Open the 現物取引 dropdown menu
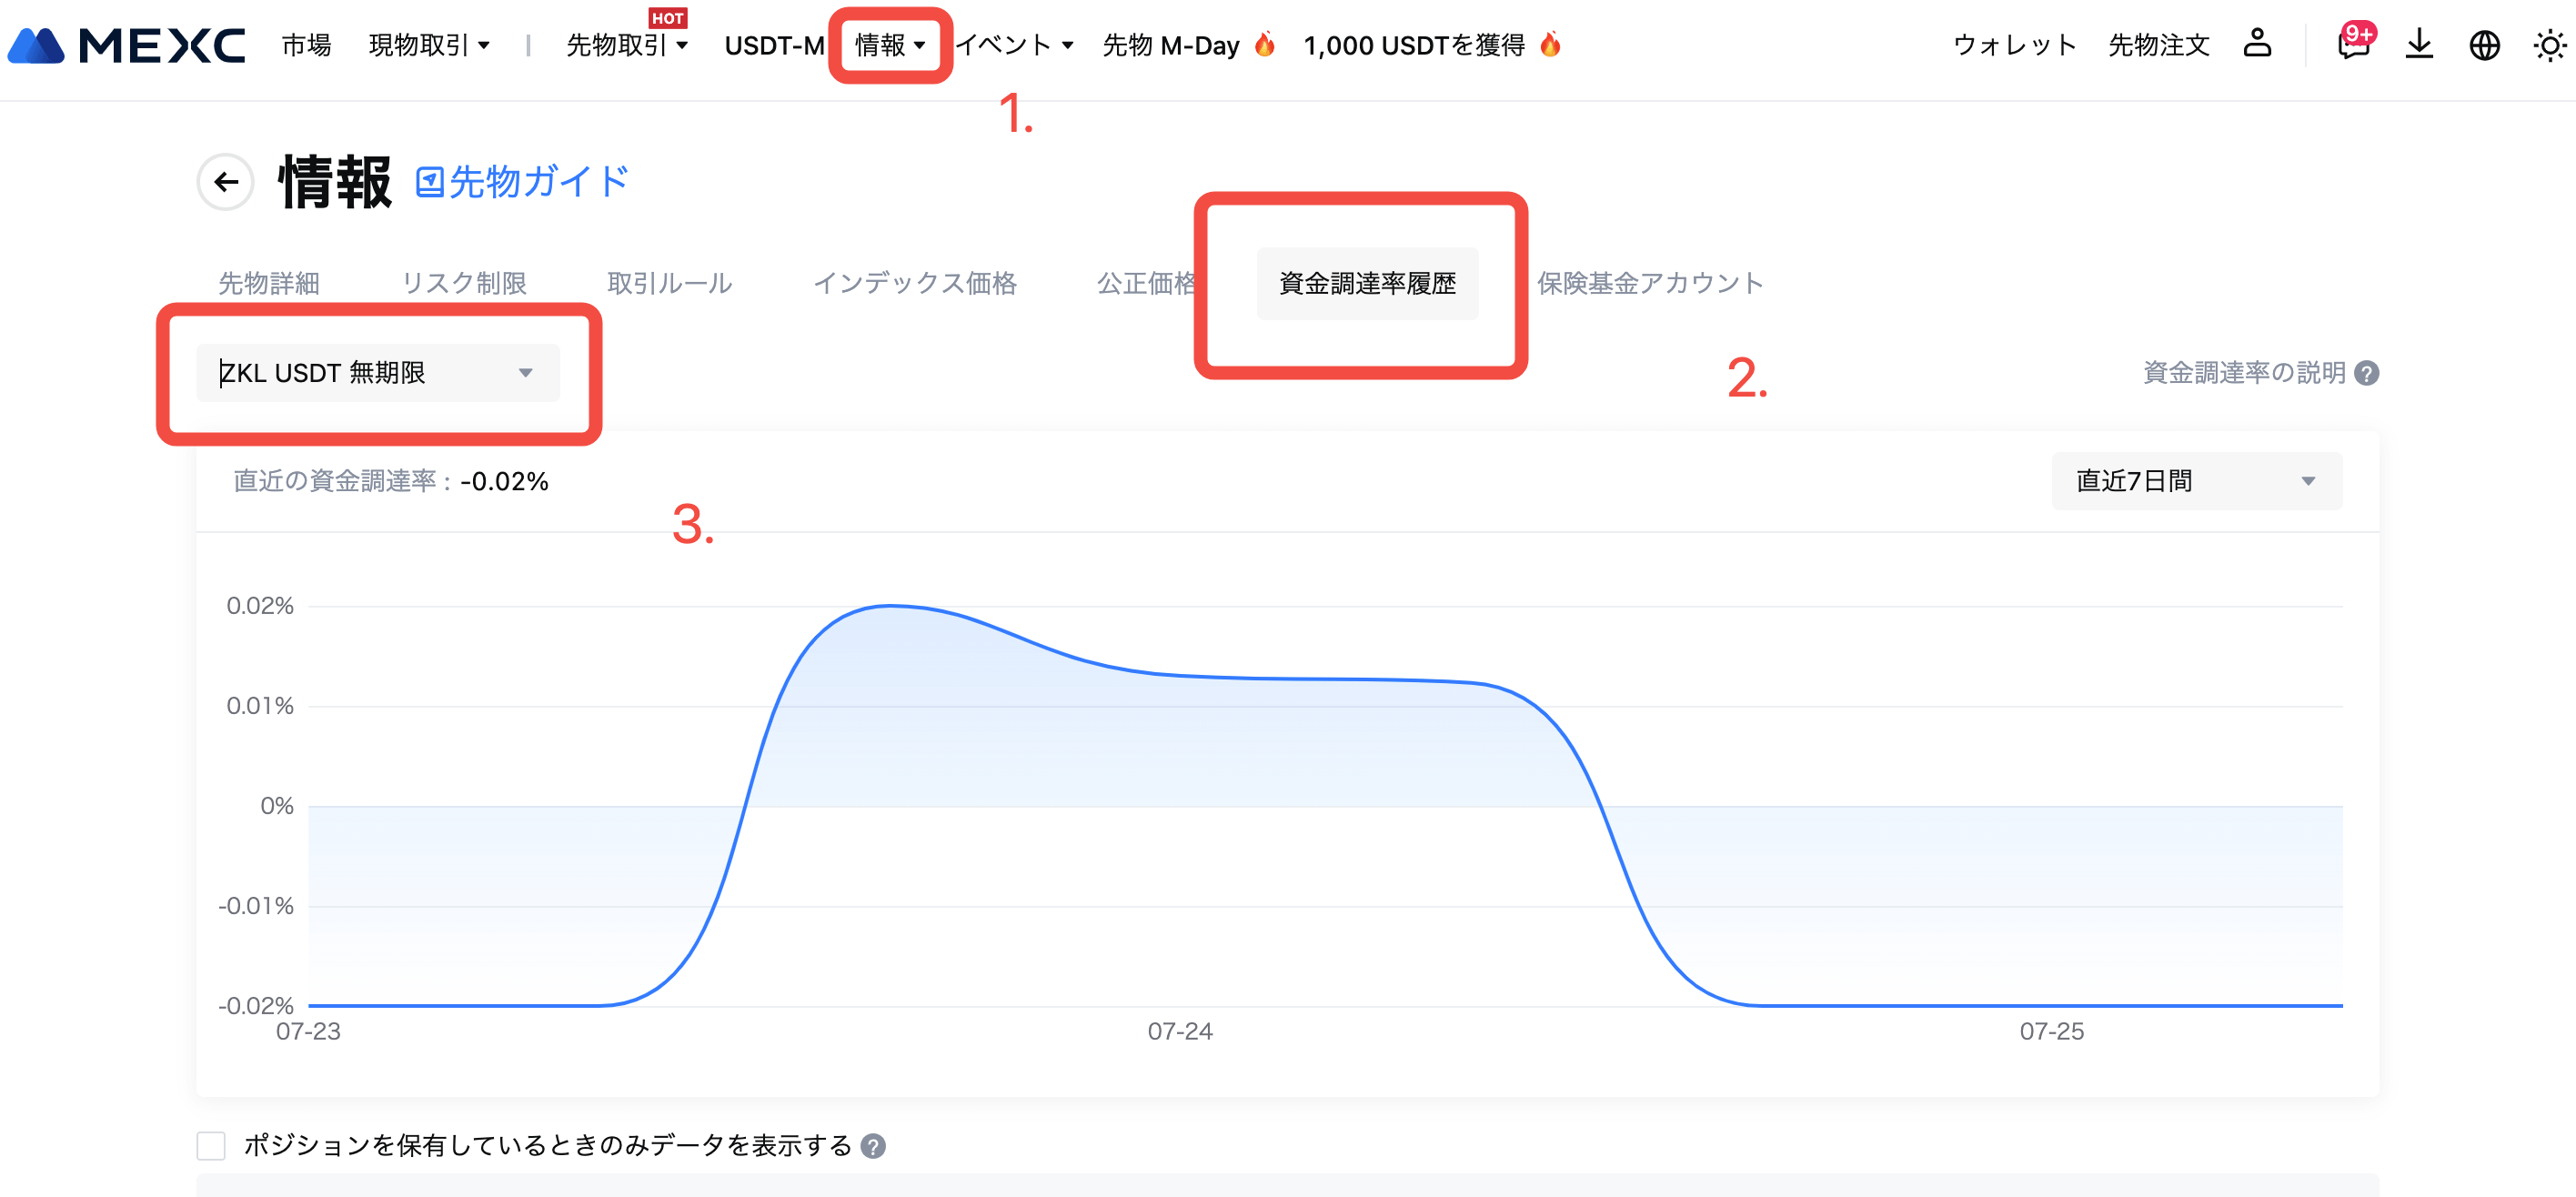The width and height of the screenshot is (2576, 1197). [x=428, y=45]
